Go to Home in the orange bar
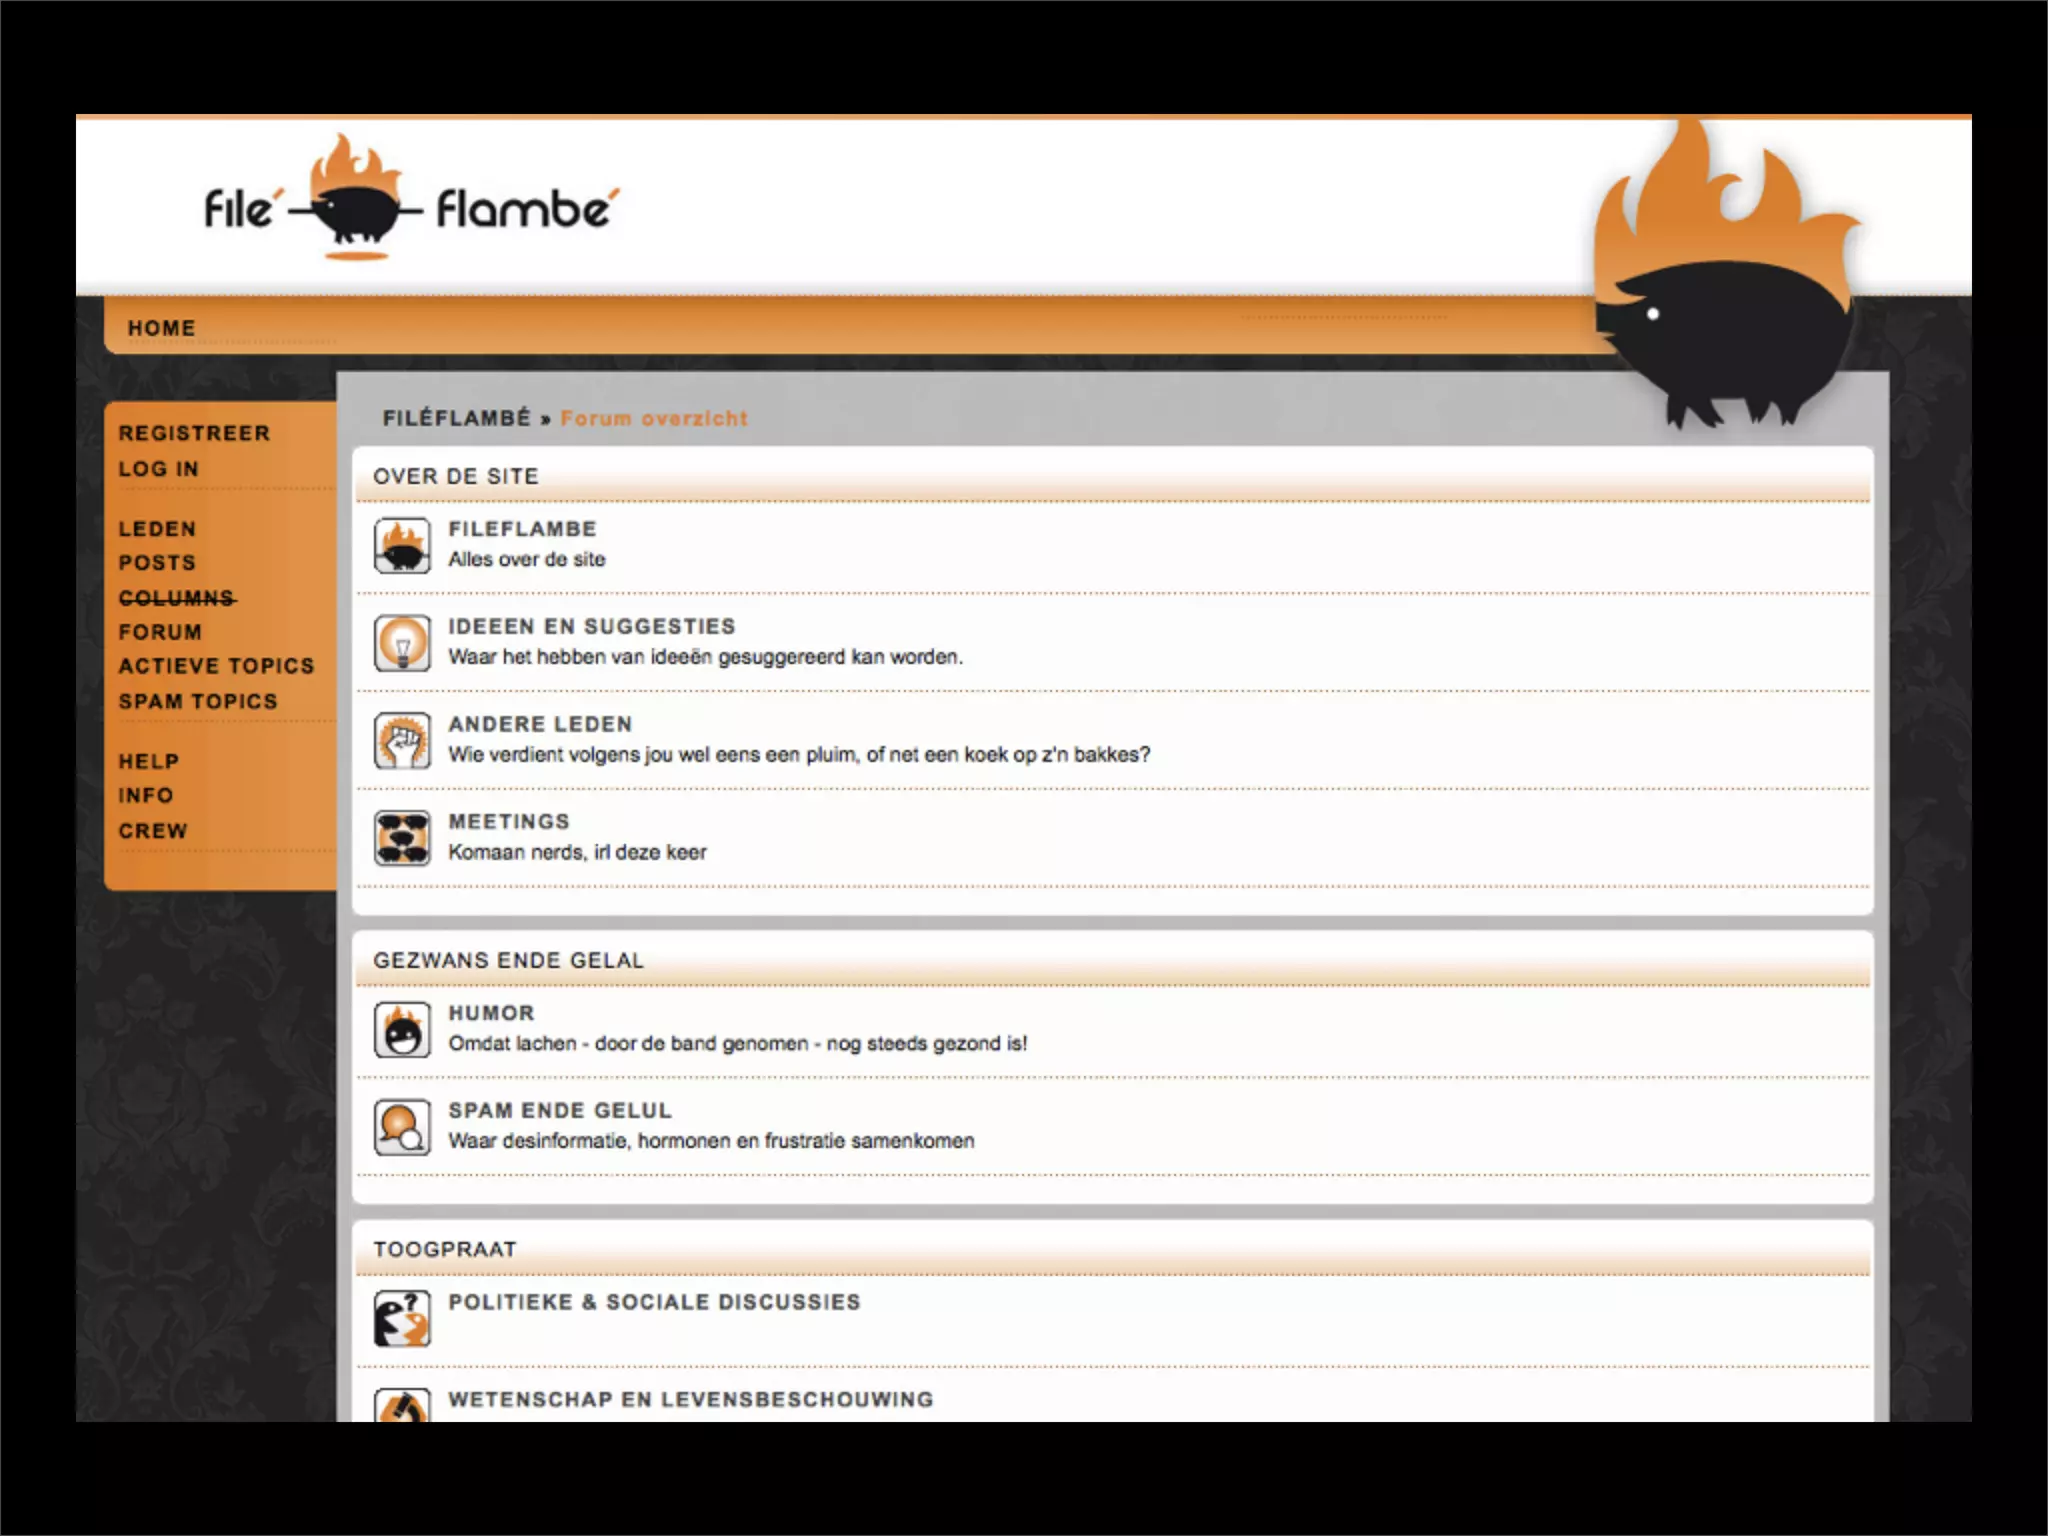Viewport: 2048px width, 1536px height. (x=161, y=328)
